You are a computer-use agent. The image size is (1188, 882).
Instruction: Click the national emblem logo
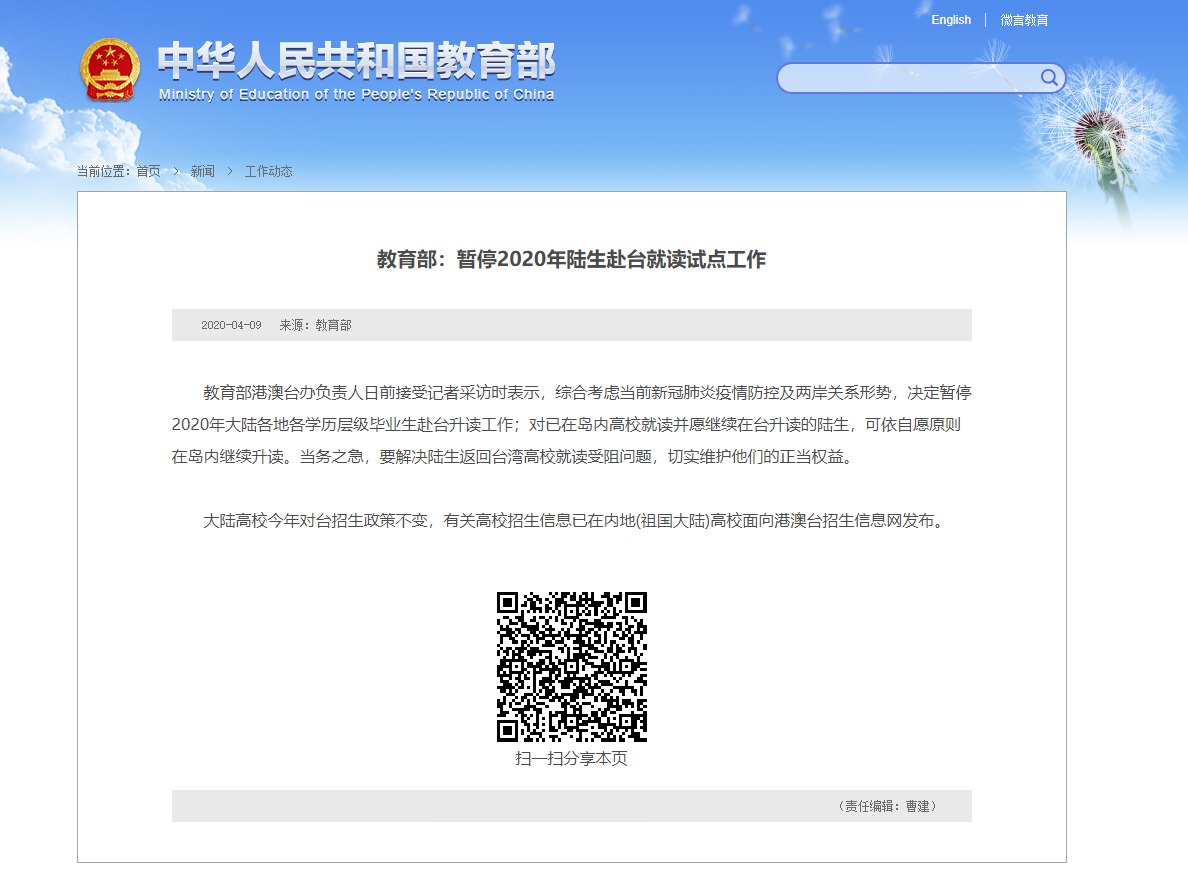tap(111, 70)
